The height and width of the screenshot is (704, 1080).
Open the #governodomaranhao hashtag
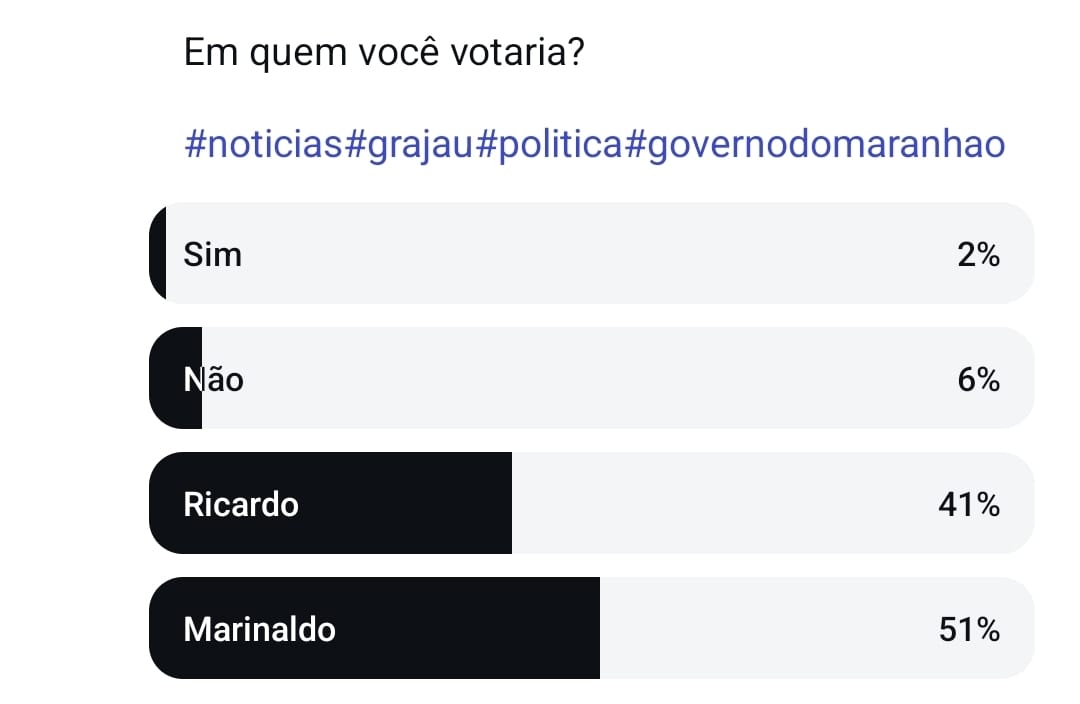coord(815,144)
